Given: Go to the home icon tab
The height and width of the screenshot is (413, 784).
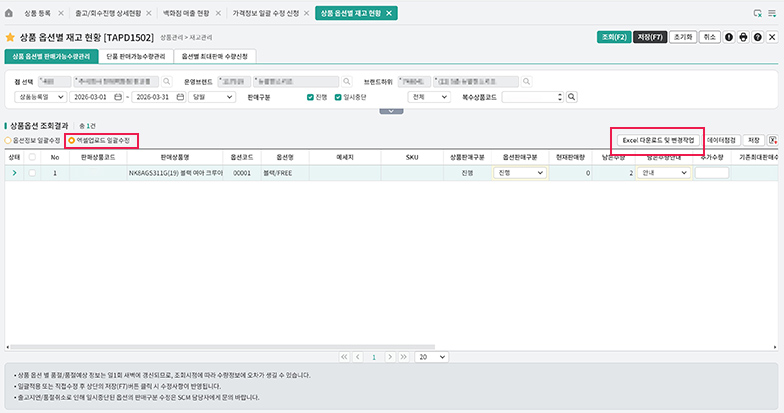Looking at the screenshot, I should pyautogui.click(x=8, y=14).
